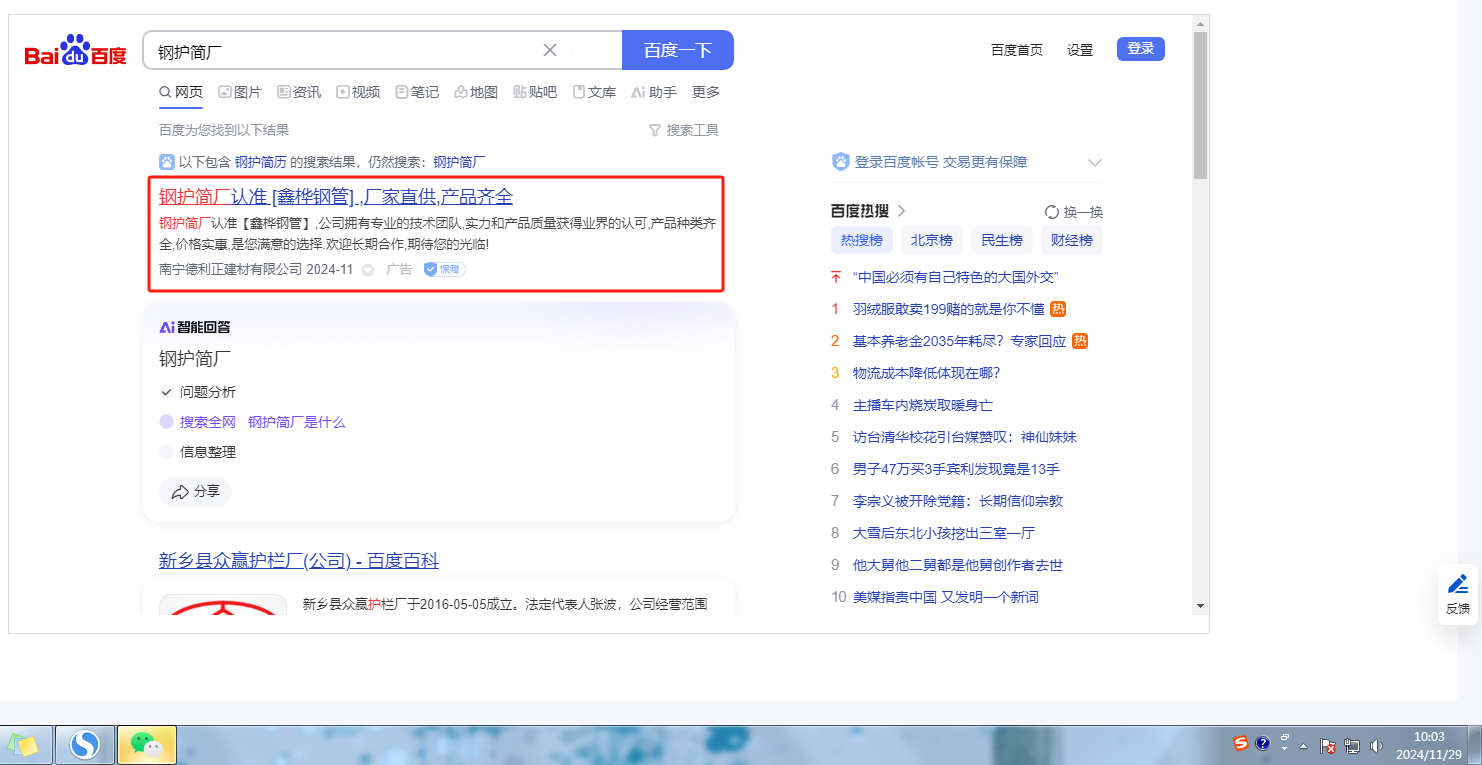Image resolution: width=1482 pixels, height=765 pixels.
Task: Open Sogou browser from the taskbar
Action: click(x=85, y=745)
